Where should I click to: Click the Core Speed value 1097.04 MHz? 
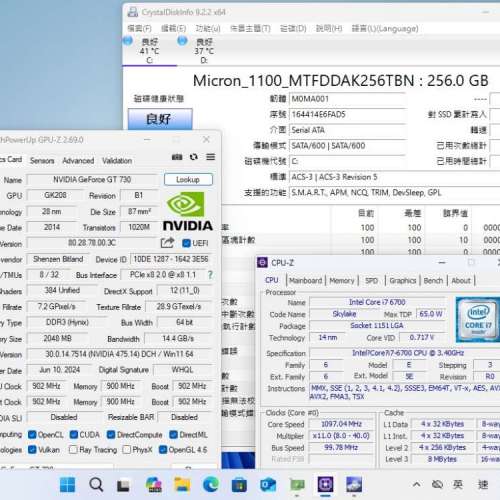[341, 424]
